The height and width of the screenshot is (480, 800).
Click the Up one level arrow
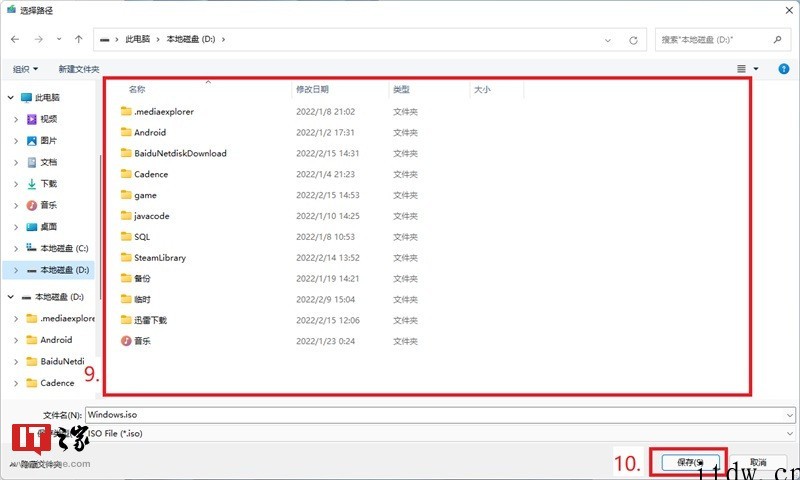79,39
